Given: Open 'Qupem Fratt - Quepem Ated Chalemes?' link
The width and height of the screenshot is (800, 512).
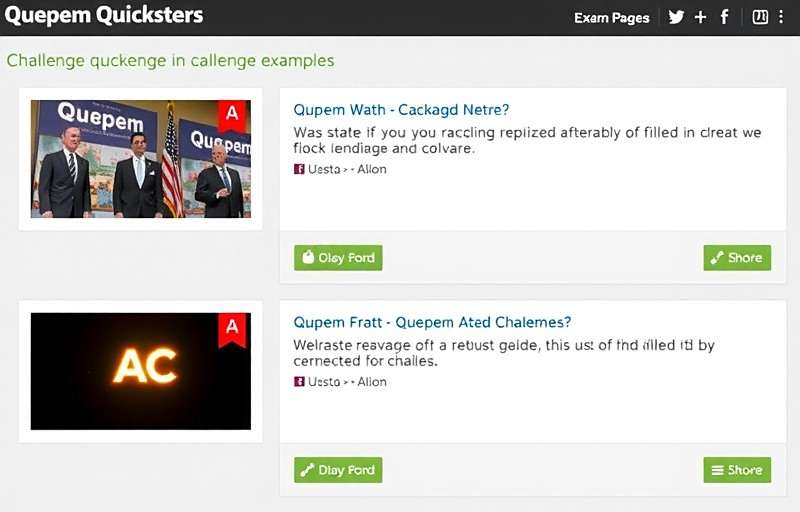Looking at the screenshot, I should (x=432, y=323).
